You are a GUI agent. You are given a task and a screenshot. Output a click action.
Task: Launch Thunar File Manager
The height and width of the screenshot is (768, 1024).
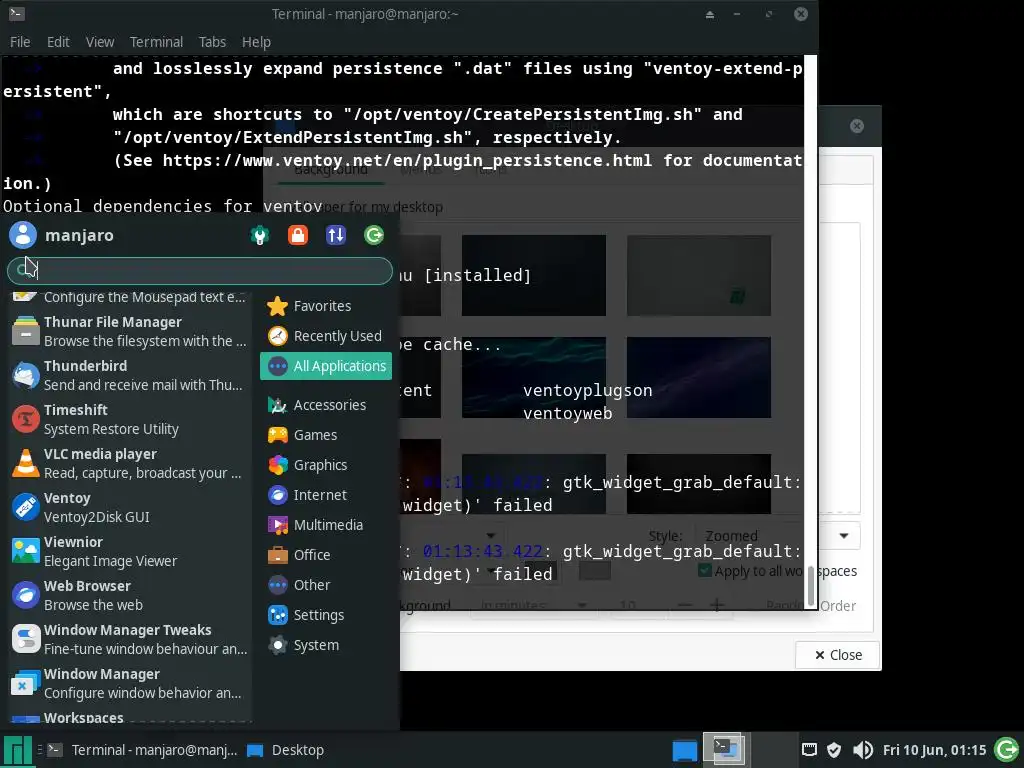point(129,331)
